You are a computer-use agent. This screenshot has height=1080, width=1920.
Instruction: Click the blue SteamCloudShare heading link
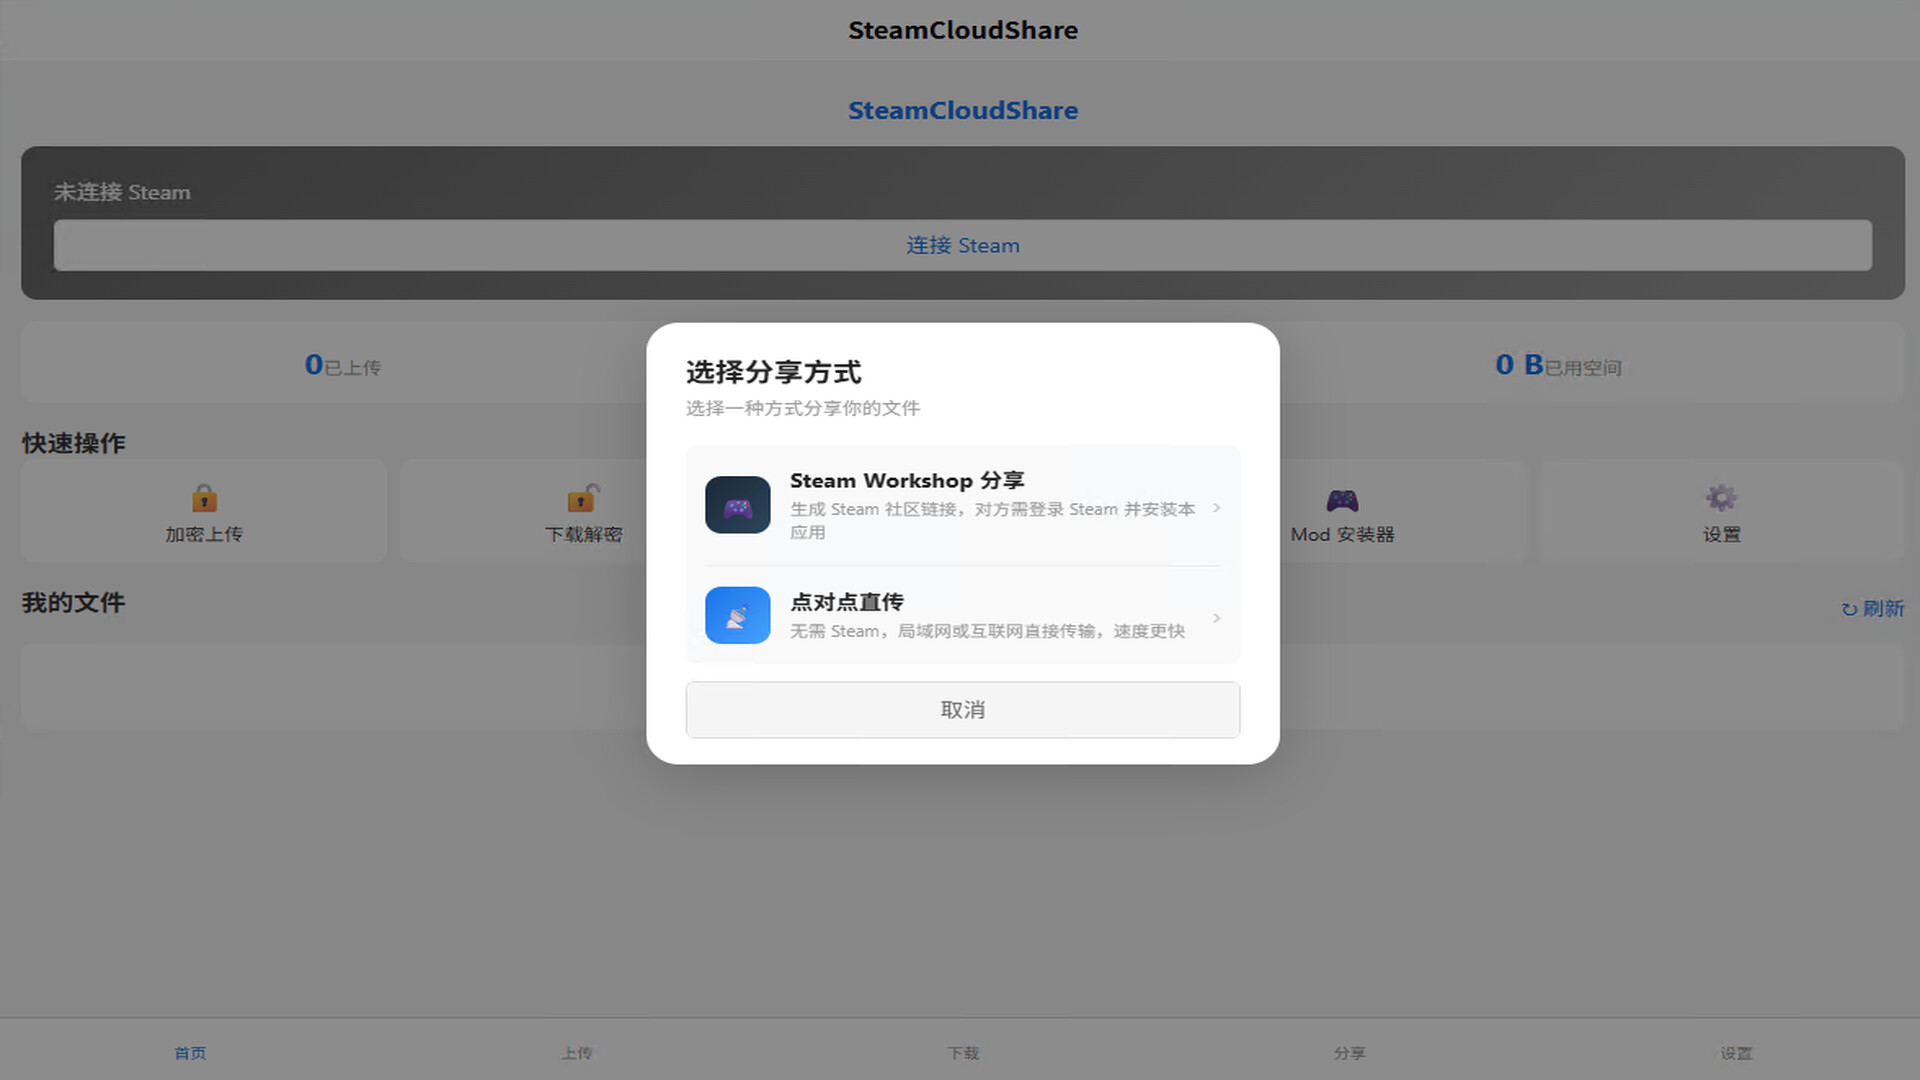coord(962,110)
